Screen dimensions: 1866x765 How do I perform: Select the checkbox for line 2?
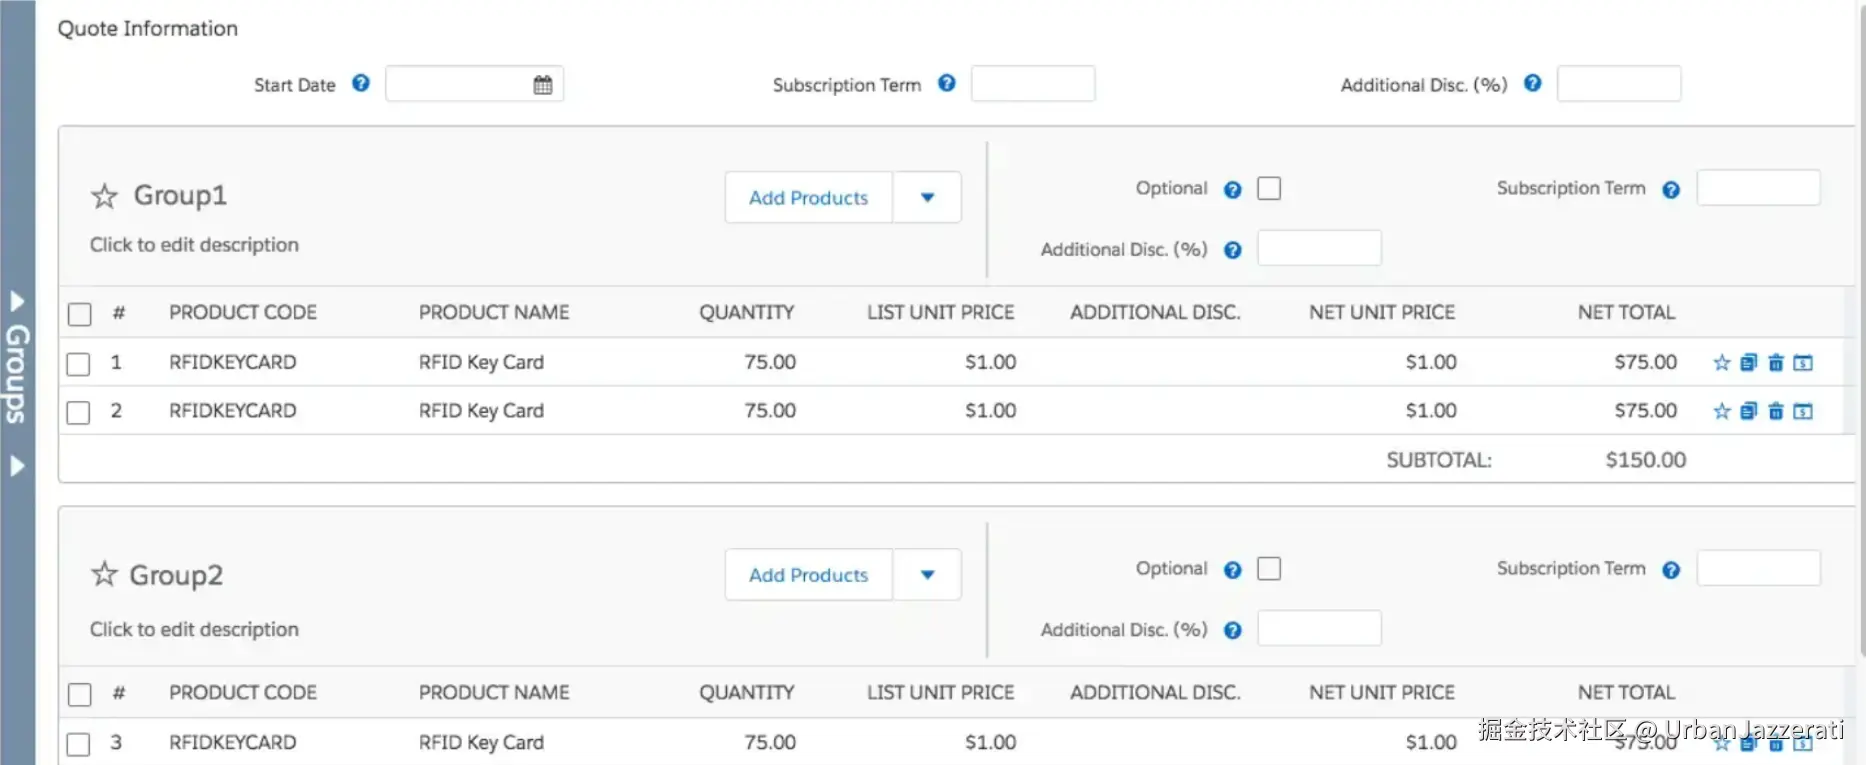click(79, 412)
